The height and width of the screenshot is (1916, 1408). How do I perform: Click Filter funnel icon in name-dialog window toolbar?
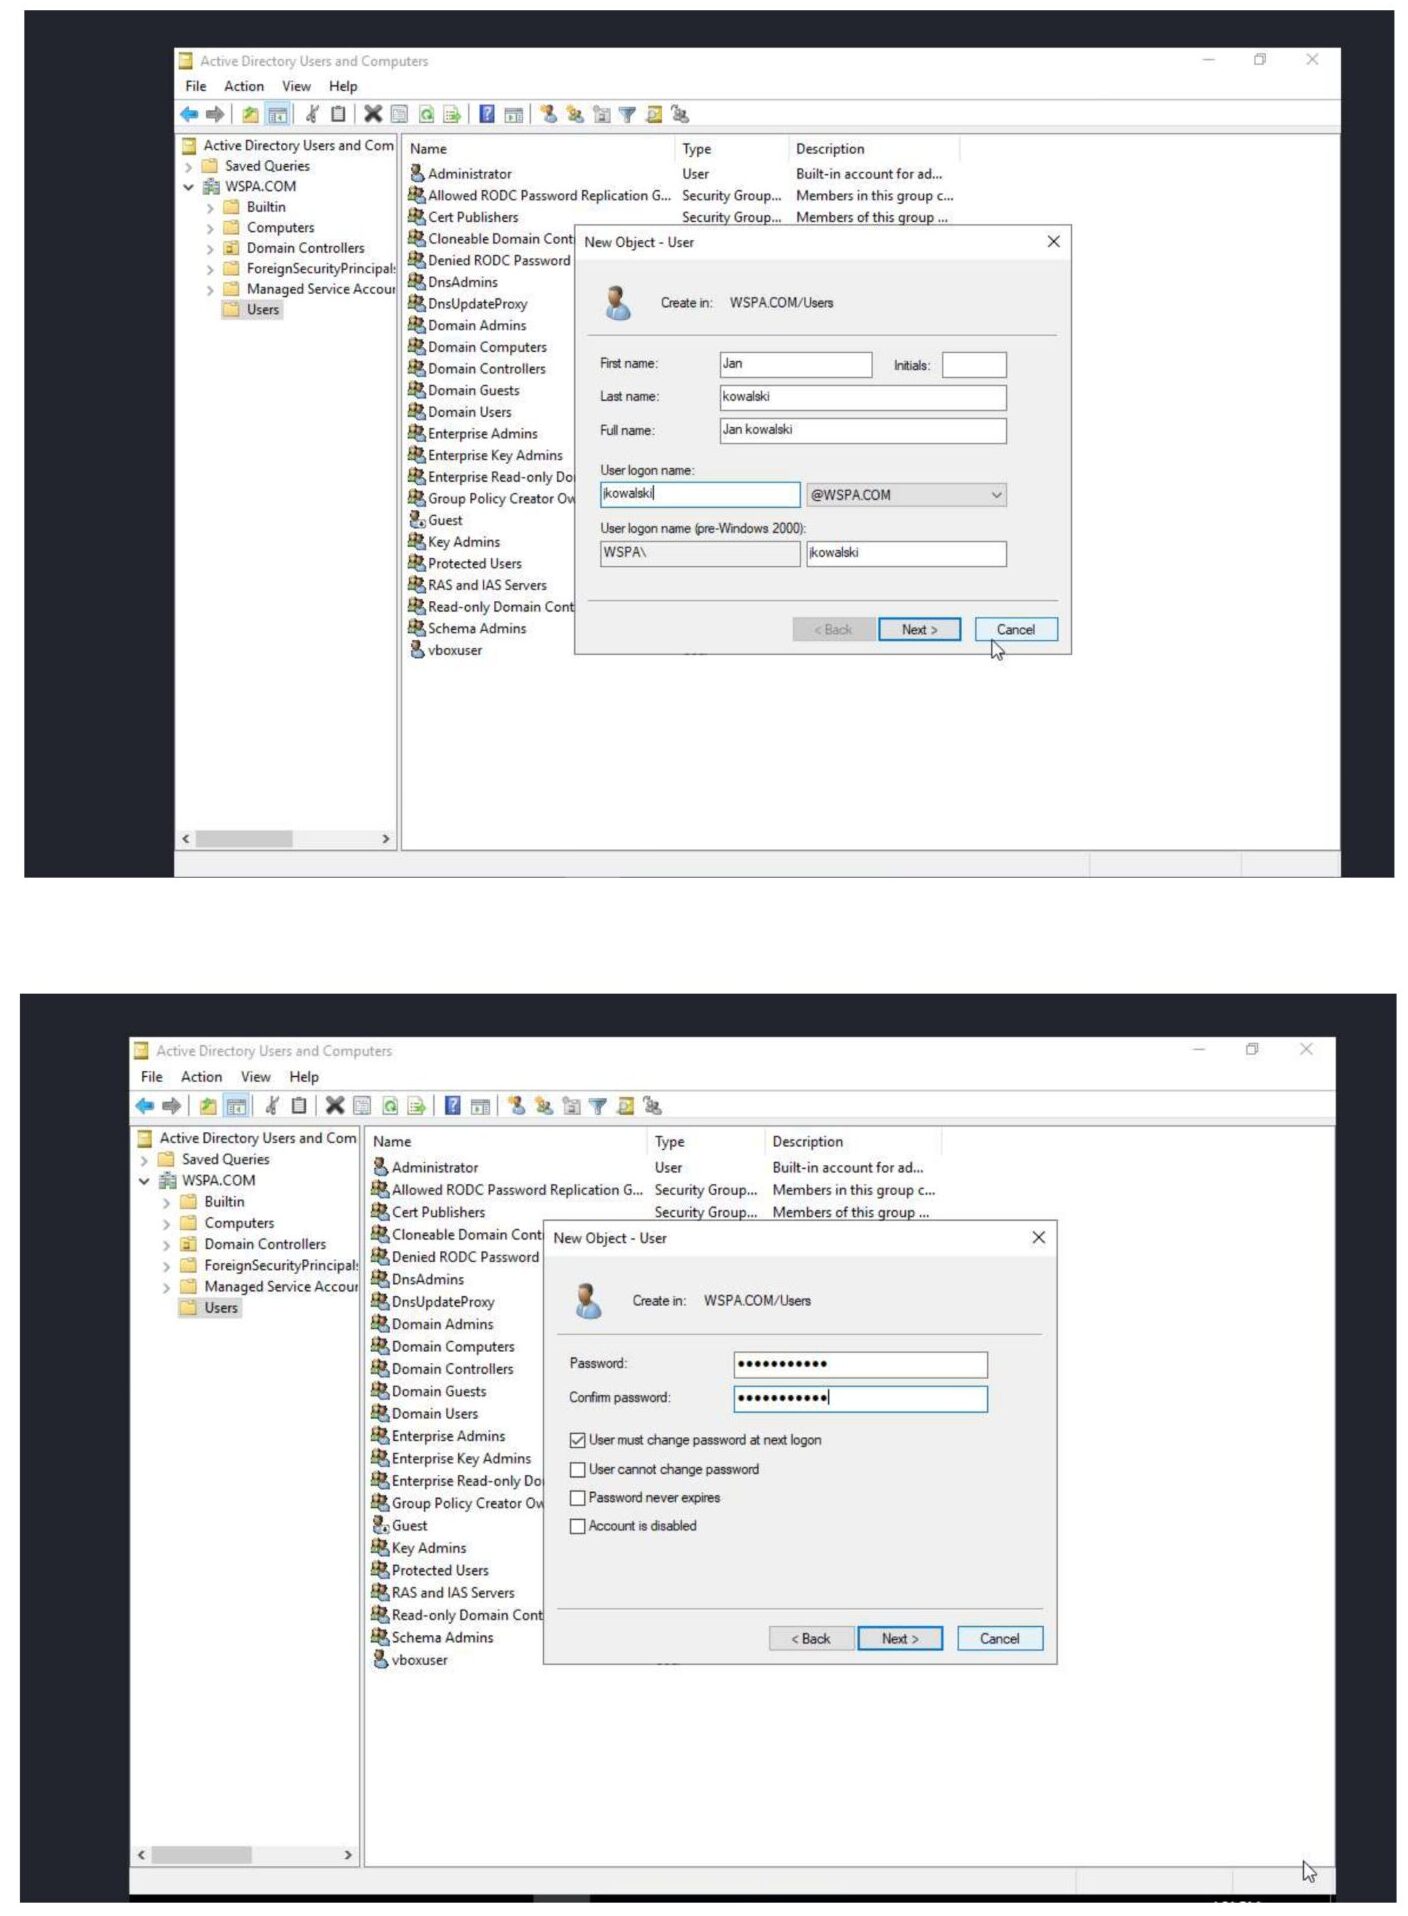[x=627, y=114]
